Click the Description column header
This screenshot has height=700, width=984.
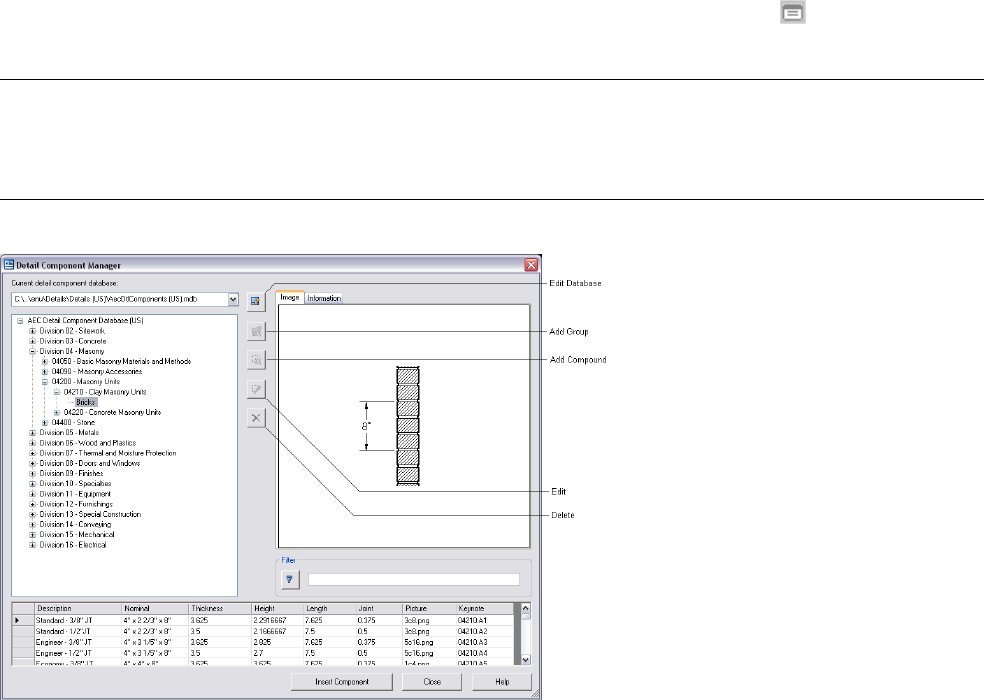click(x=78, y=608)
